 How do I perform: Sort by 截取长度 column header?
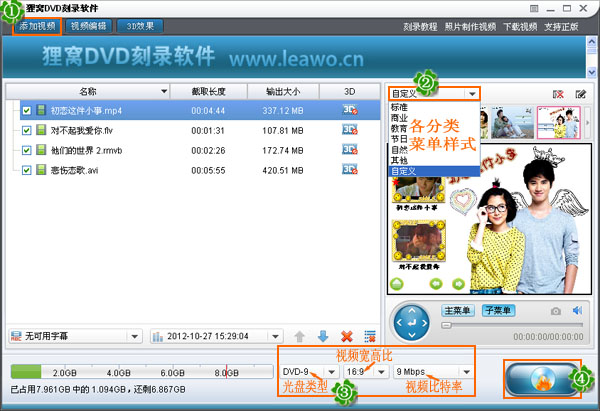[209, 91]
